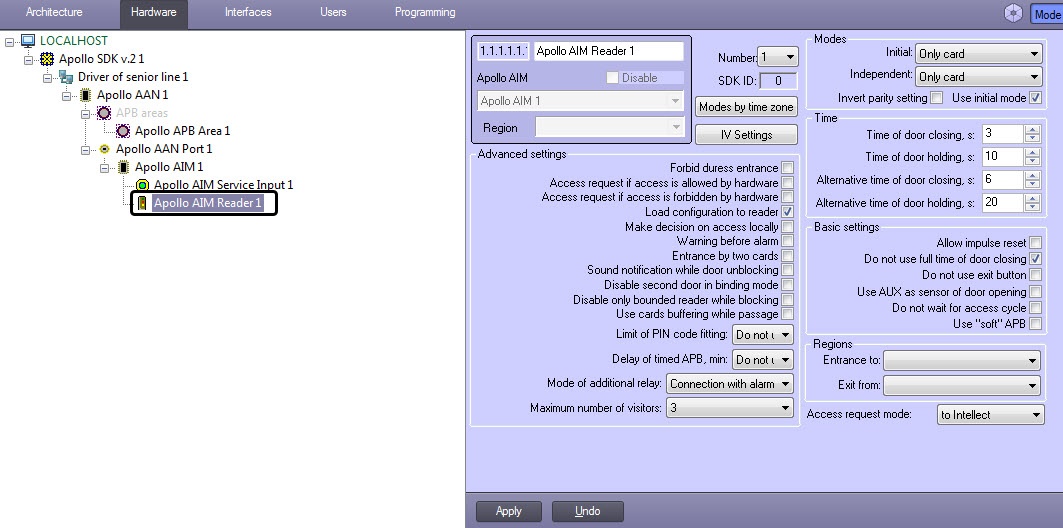Open the Independent mode dropdown

pyautogui.click(x=978, y=76)
